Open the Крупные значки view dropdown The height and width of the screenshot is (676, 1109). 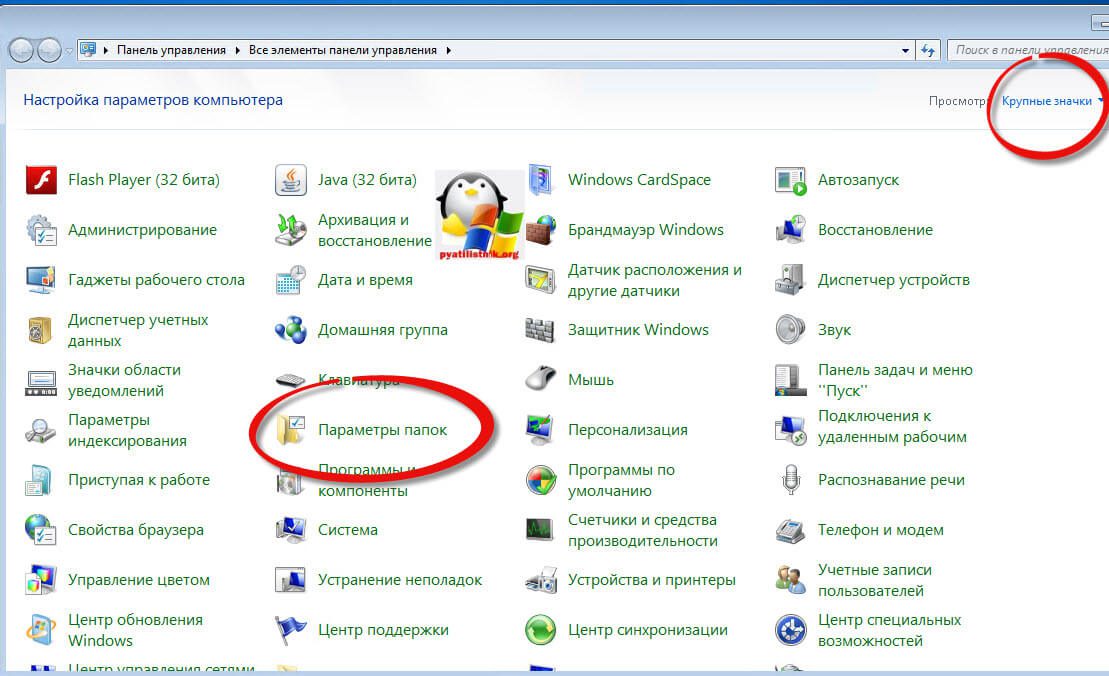1052,101
